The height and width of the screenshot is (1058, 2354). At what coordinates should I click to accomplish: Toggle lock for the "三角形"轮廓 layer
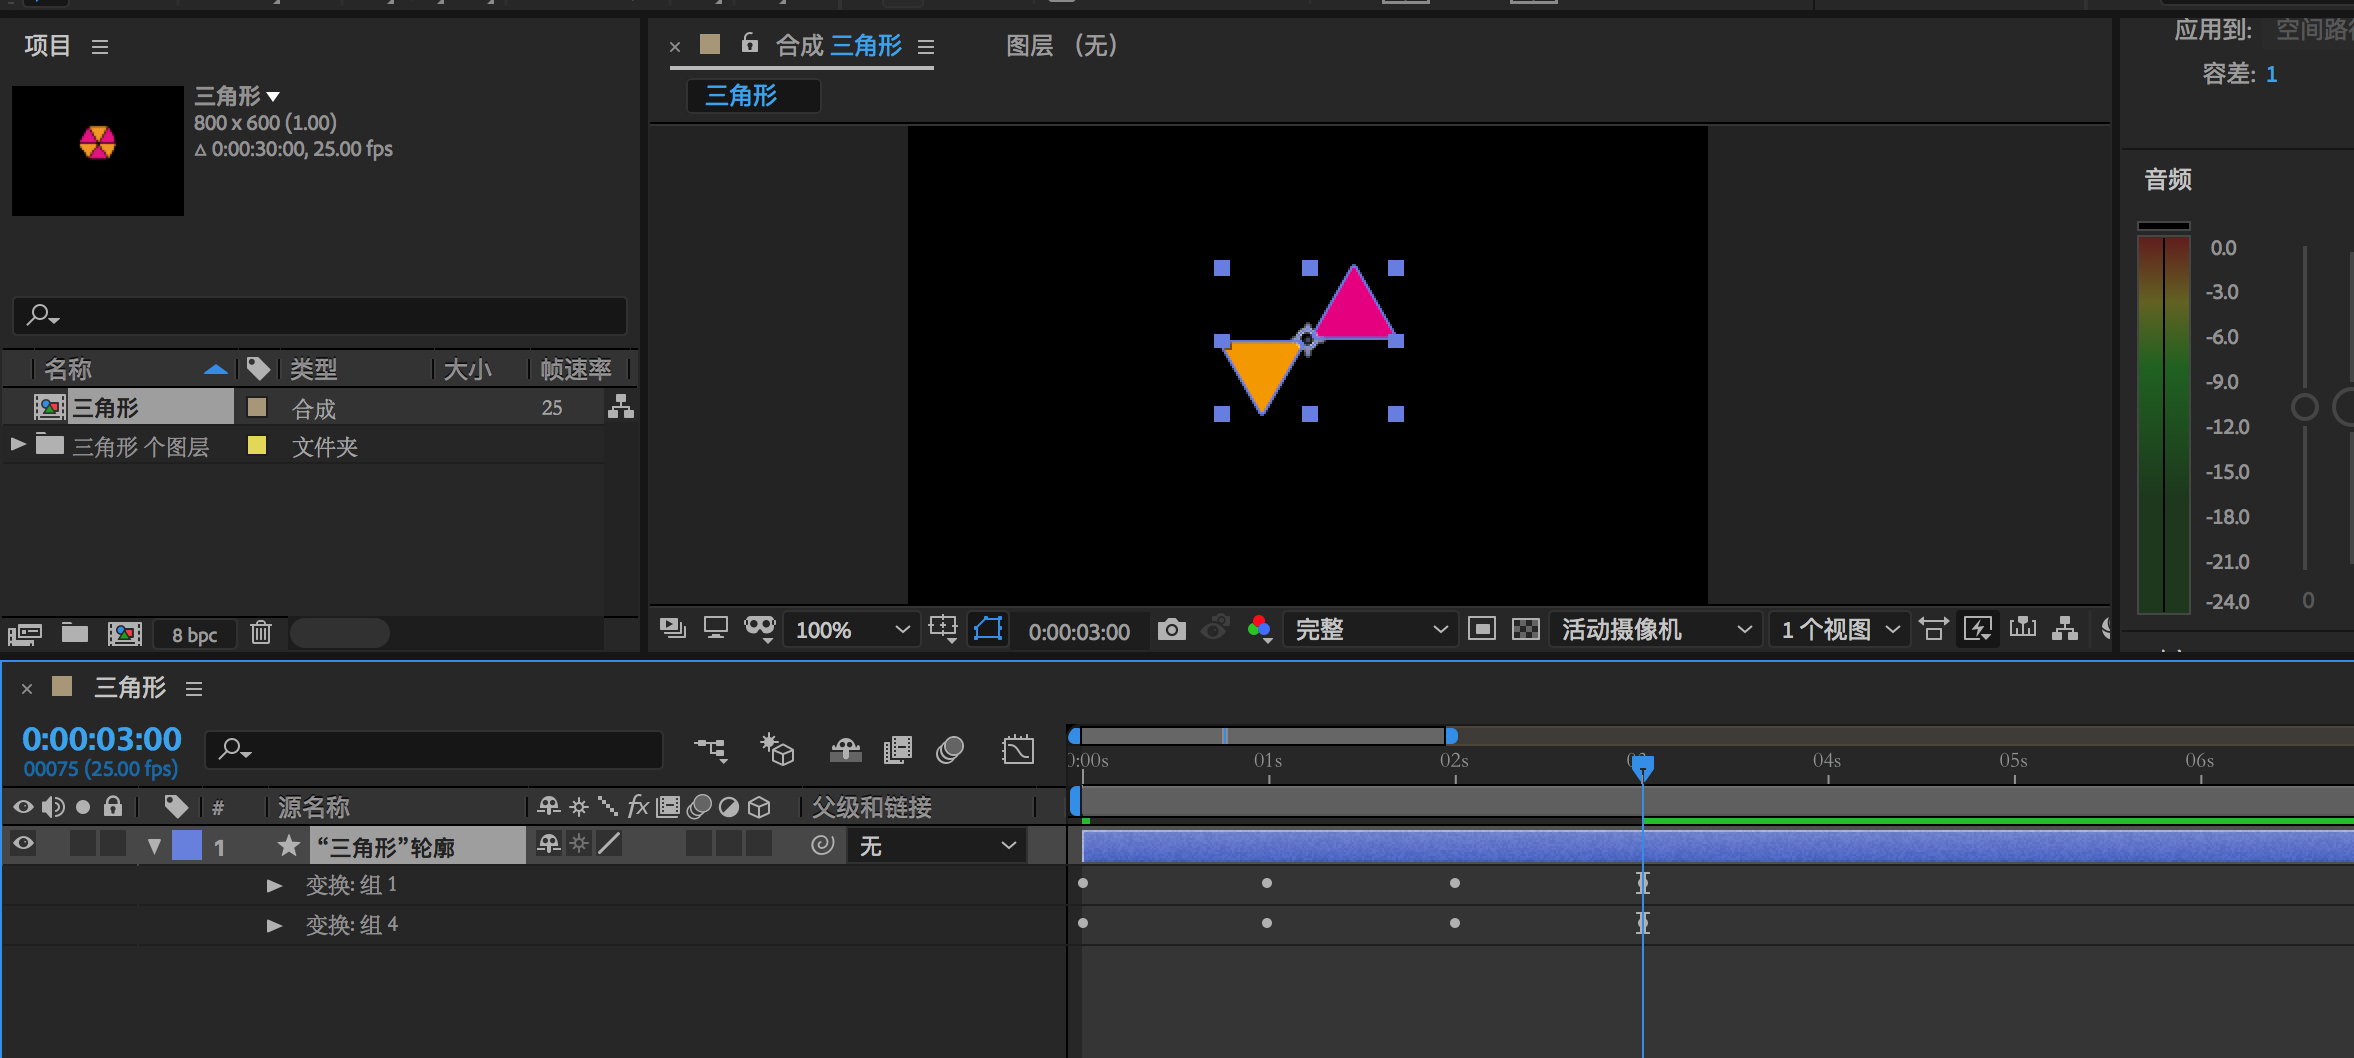point(113,844)
